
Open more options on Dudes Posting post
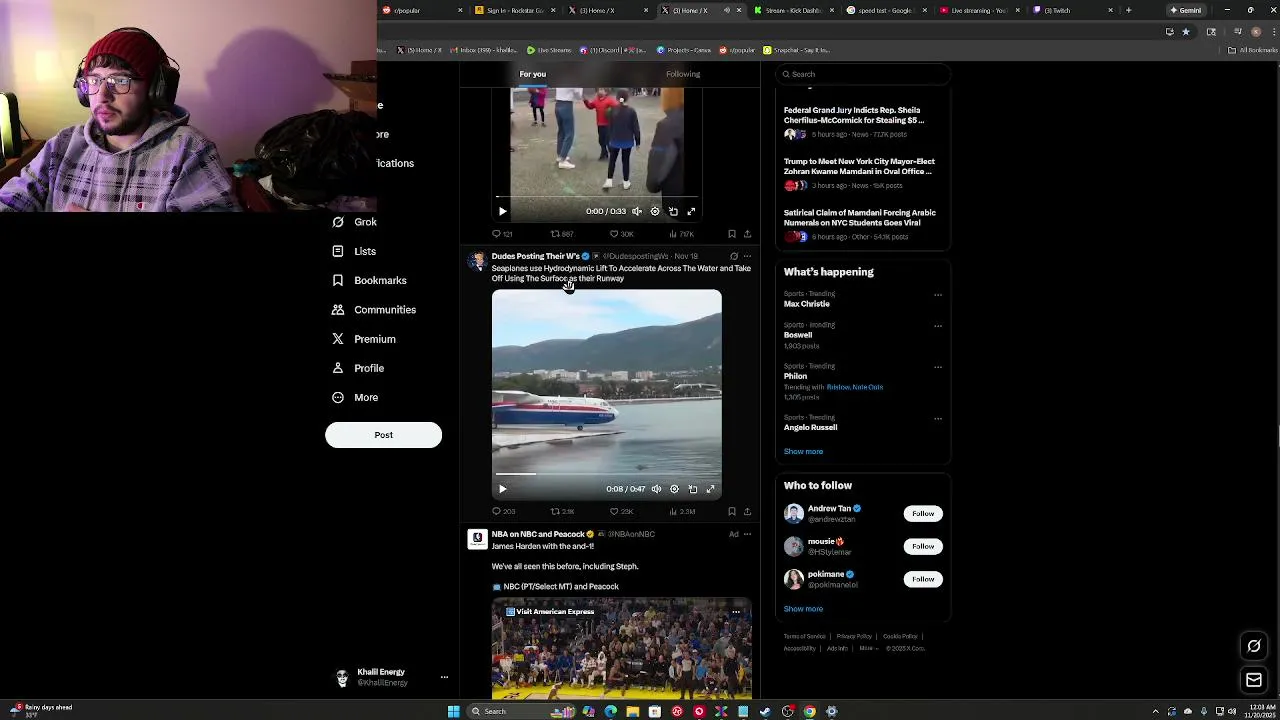tap(747, 256)
